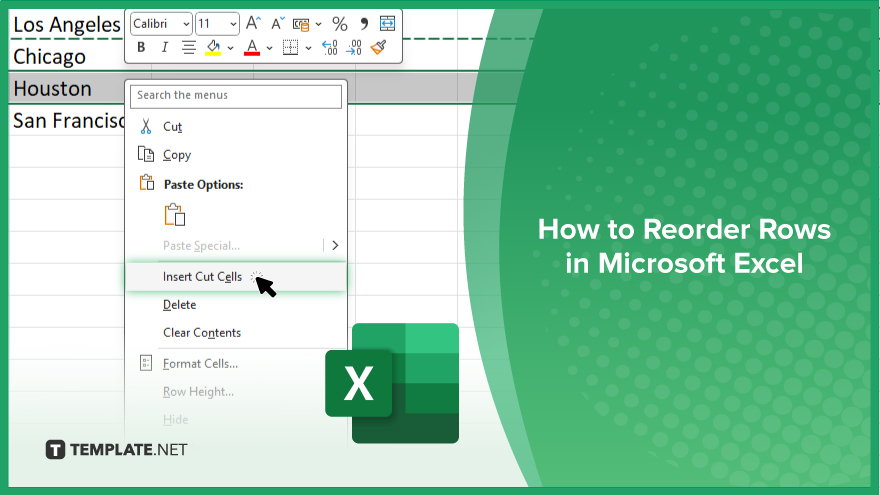880x495 pixels.
Task: Click the Template.net logo
Action: 116,450
